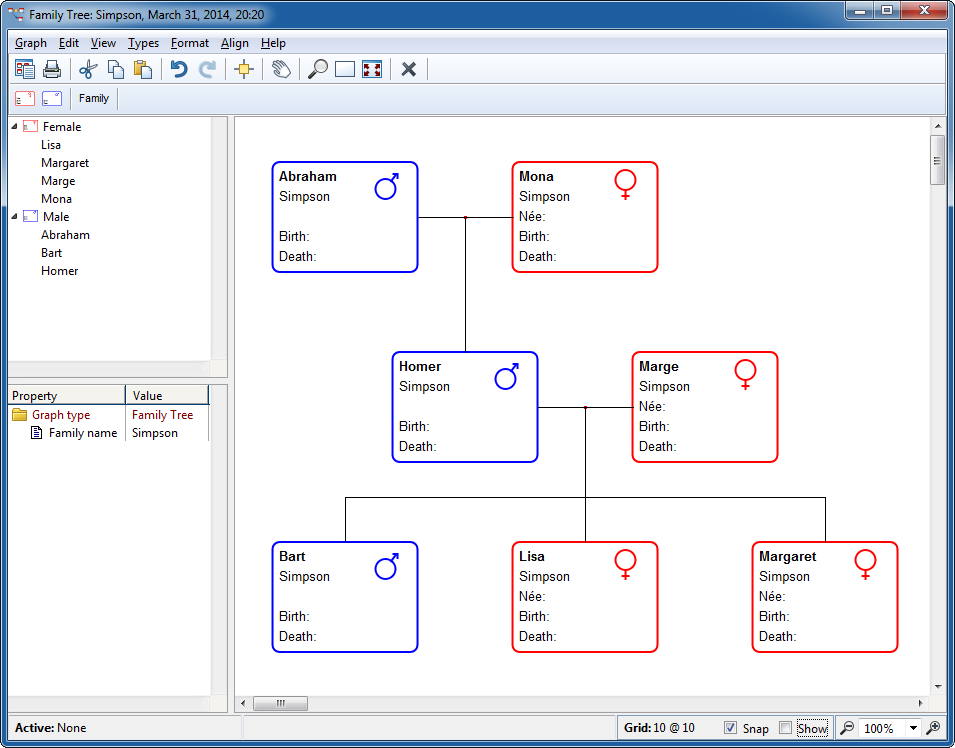Toggle the Snap checkbox
Viewport: 955px width, 748px height.
(x=733, y=728)
